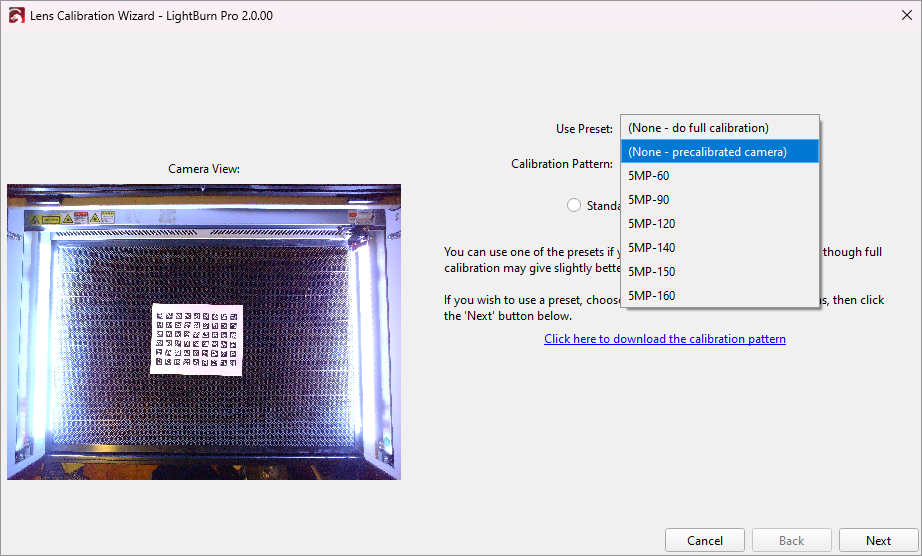Click the 'Camera View:' heading
This screenshot has width=922, height=556.
[x=204, y=169]
